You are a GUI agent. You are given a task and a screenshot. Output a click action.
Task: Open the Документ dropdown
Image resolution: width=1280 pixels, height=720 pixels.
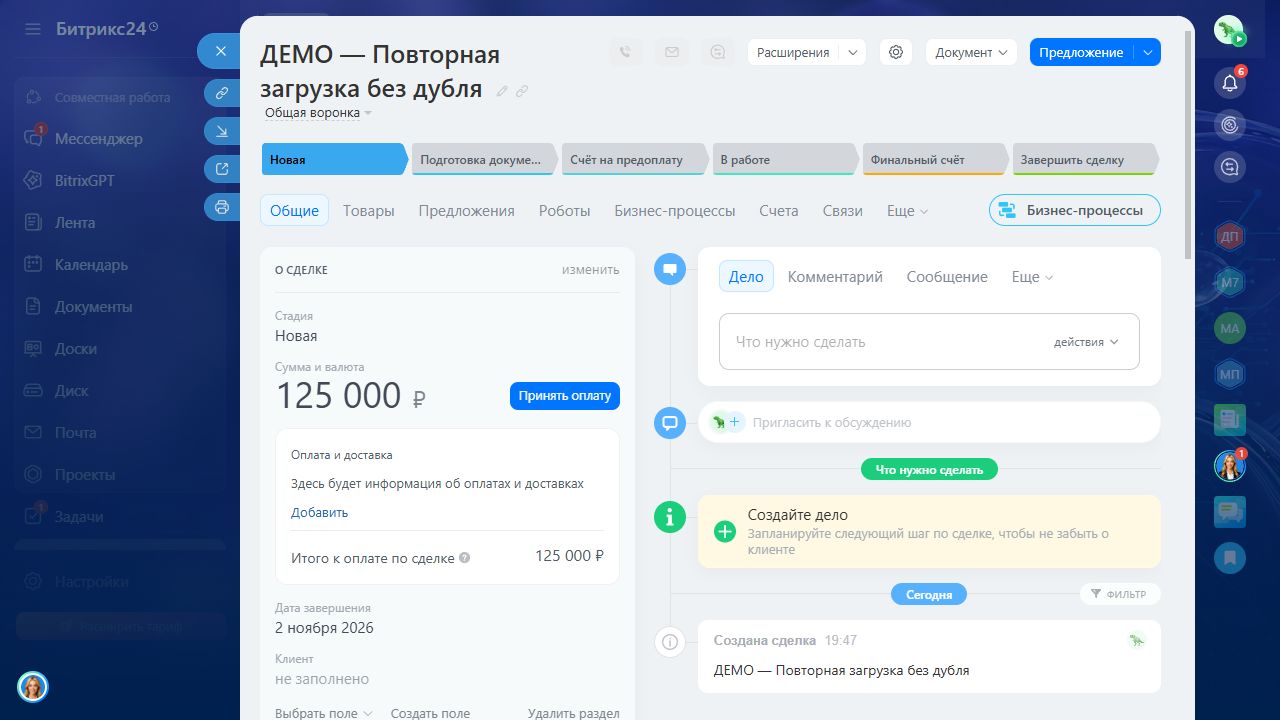pyautogui.click(x=971, y=52)
